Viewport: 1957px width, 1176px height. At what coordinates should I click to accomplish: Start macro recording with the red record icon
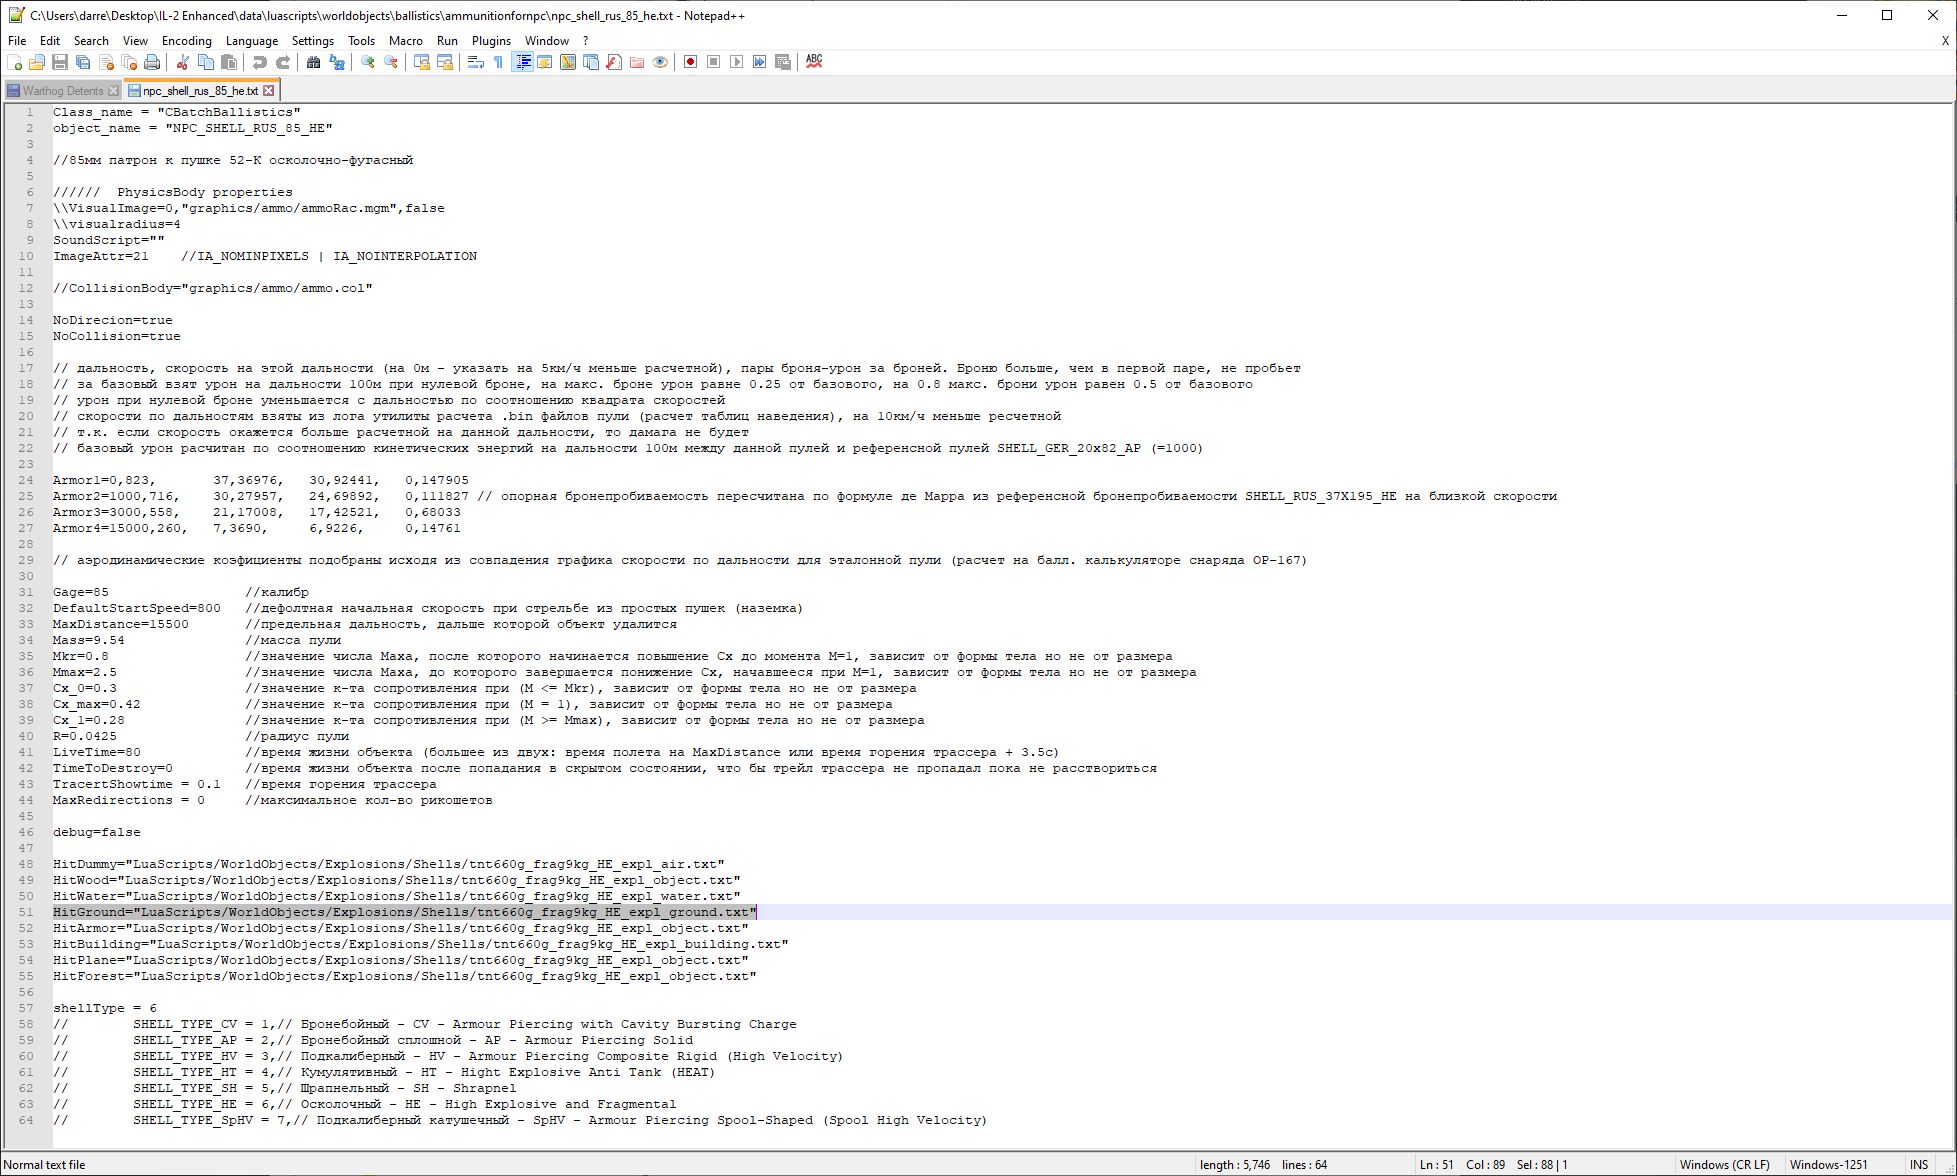[x=690, y=62]
